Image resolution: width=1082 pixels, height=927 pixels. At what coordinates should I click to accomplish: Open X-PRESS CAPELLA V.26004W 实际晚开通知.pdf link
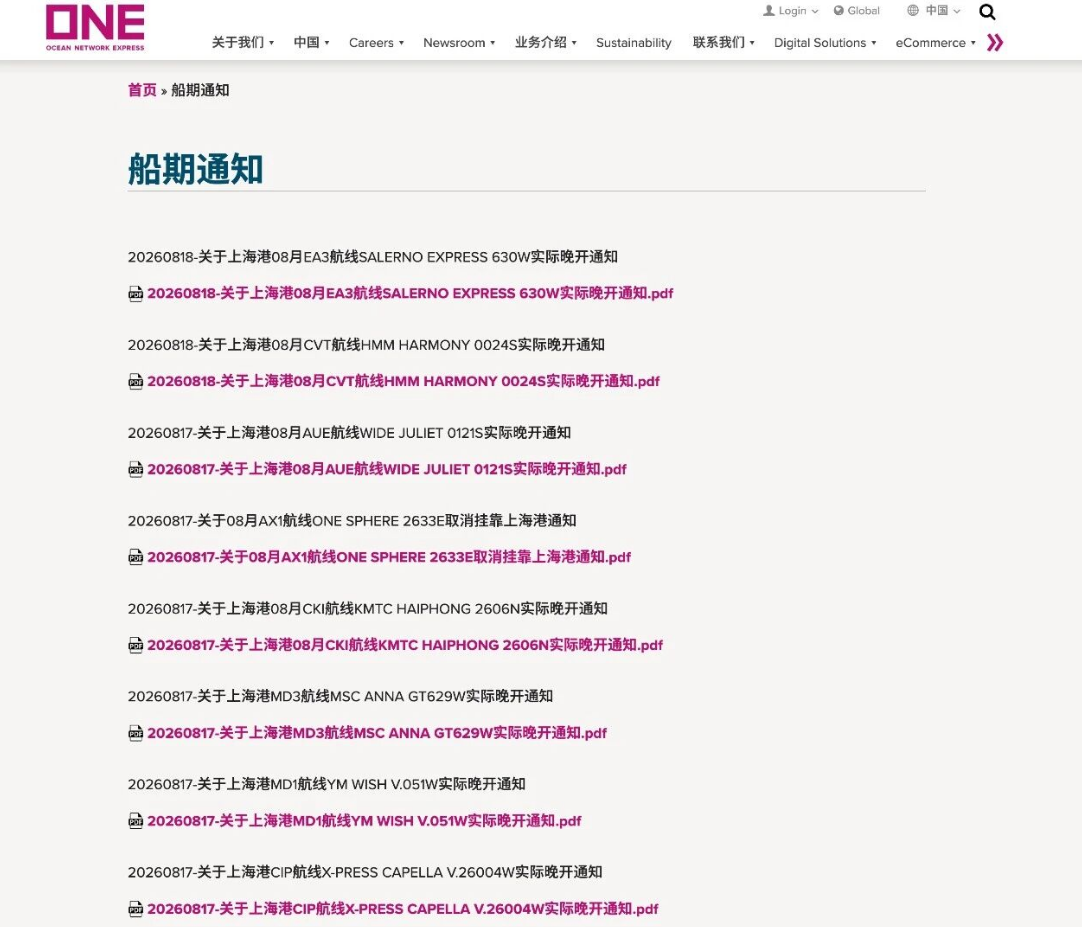pyautogui.click(x=402, y=908)
